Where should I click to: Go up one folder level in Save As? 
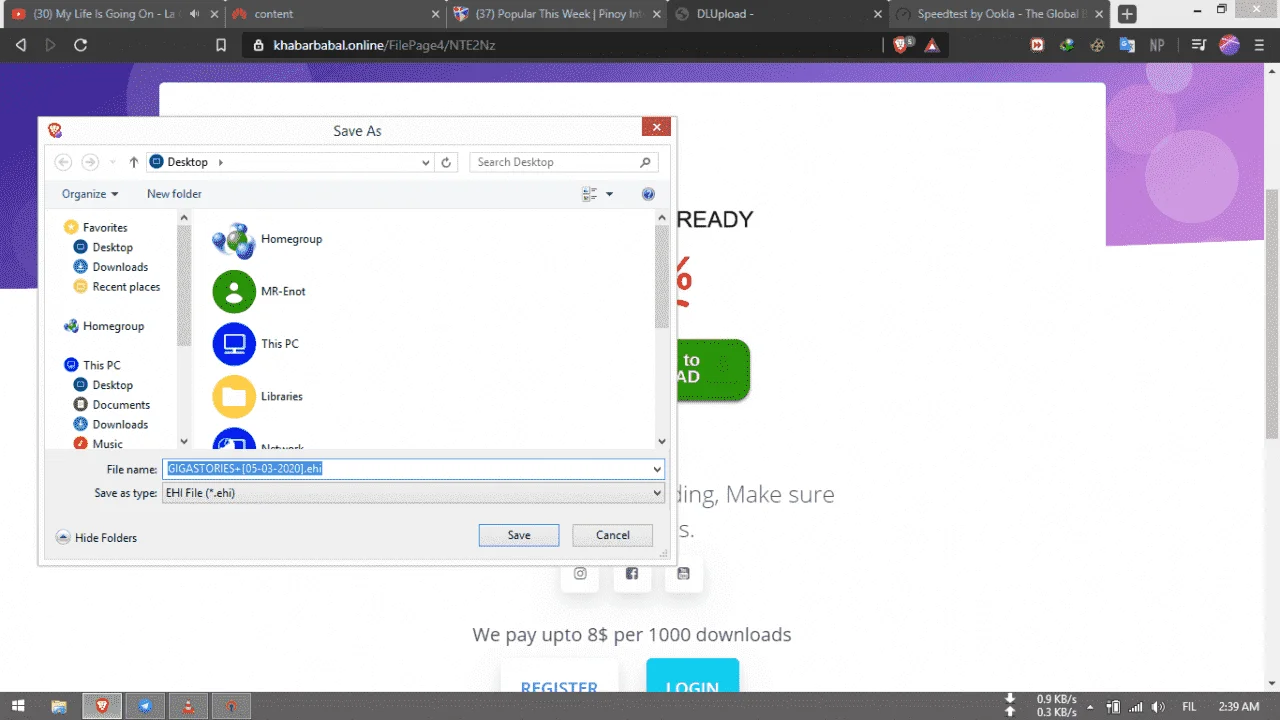[134, 162]
